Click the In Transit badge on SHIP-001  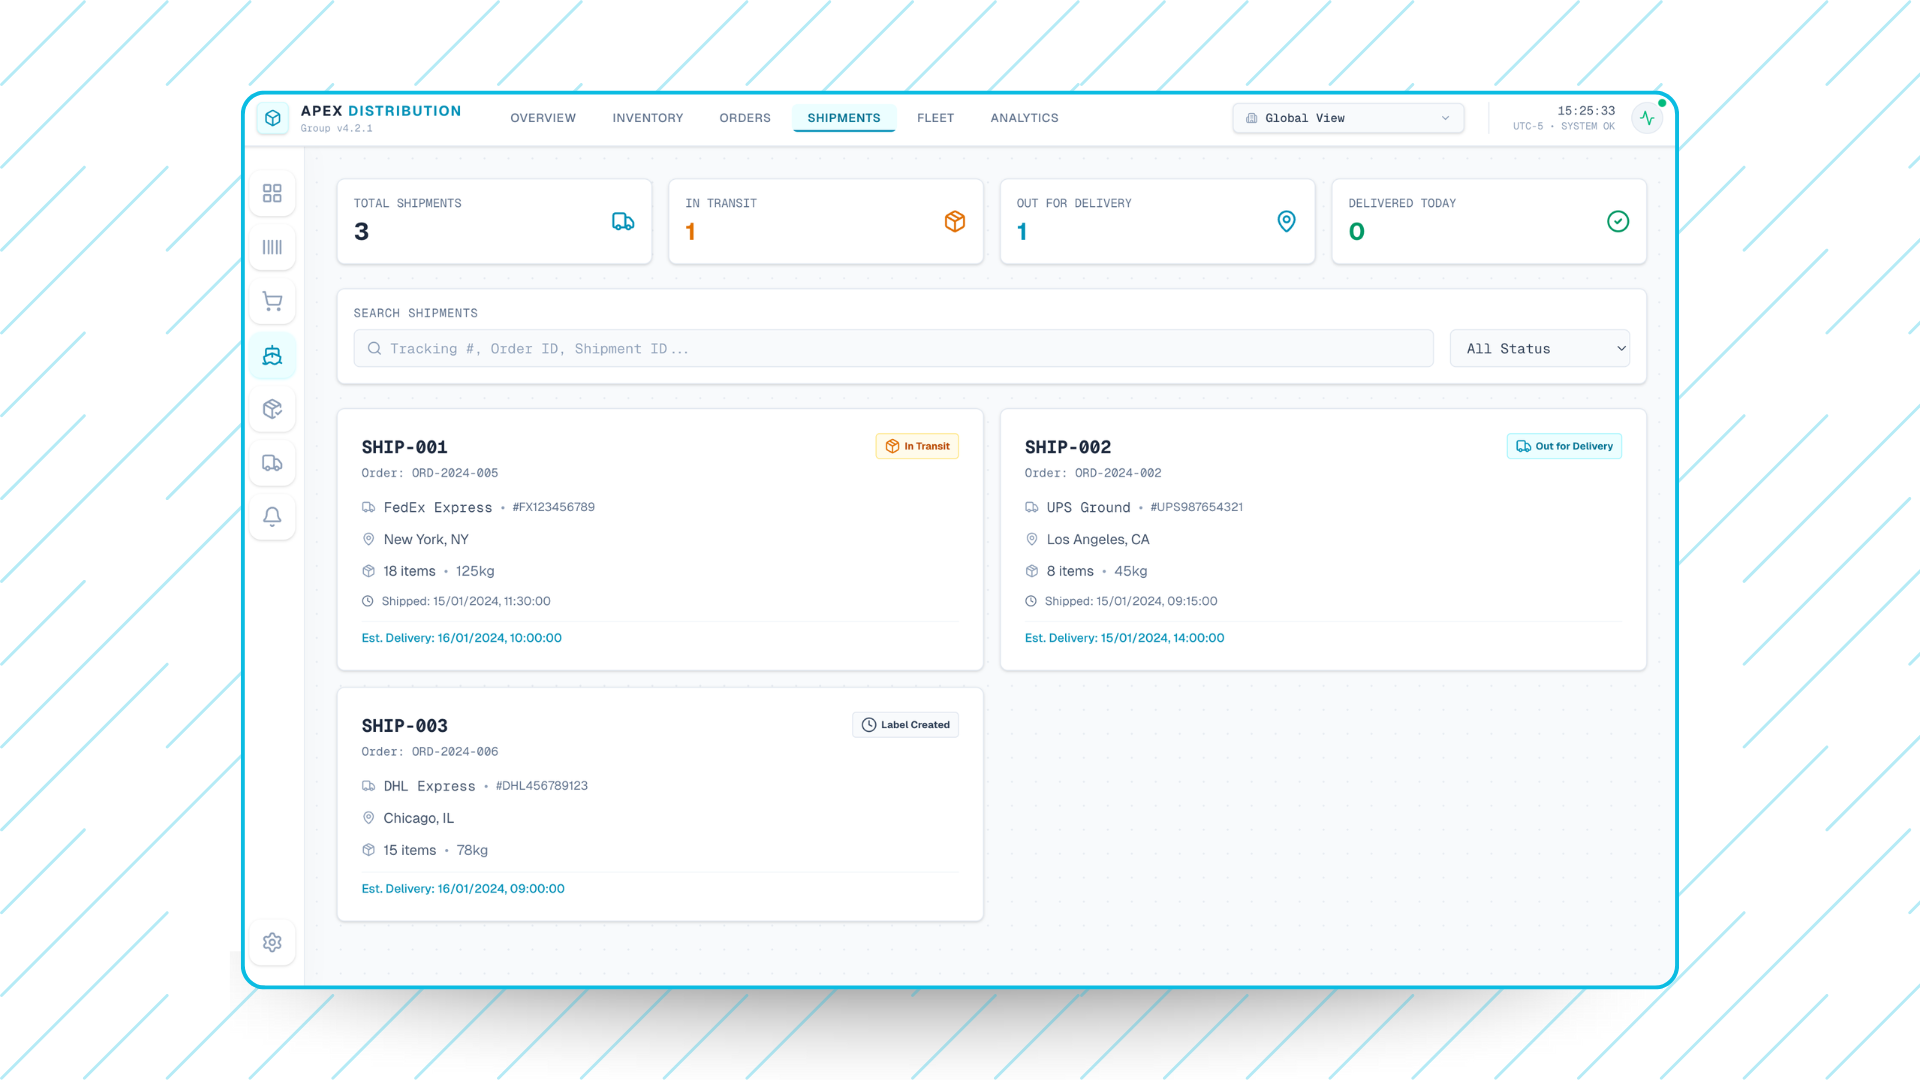pyautogui.click(x=917, y=446)
